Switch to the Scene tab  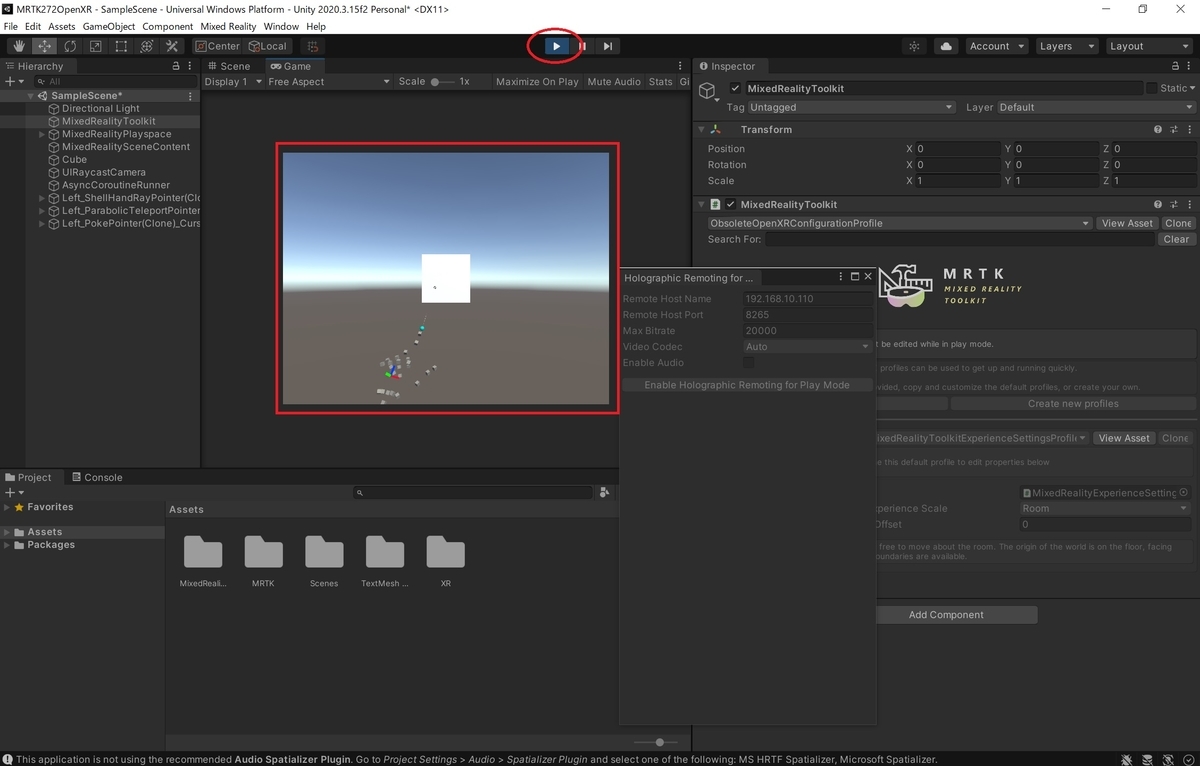click(x=229, y=66)
